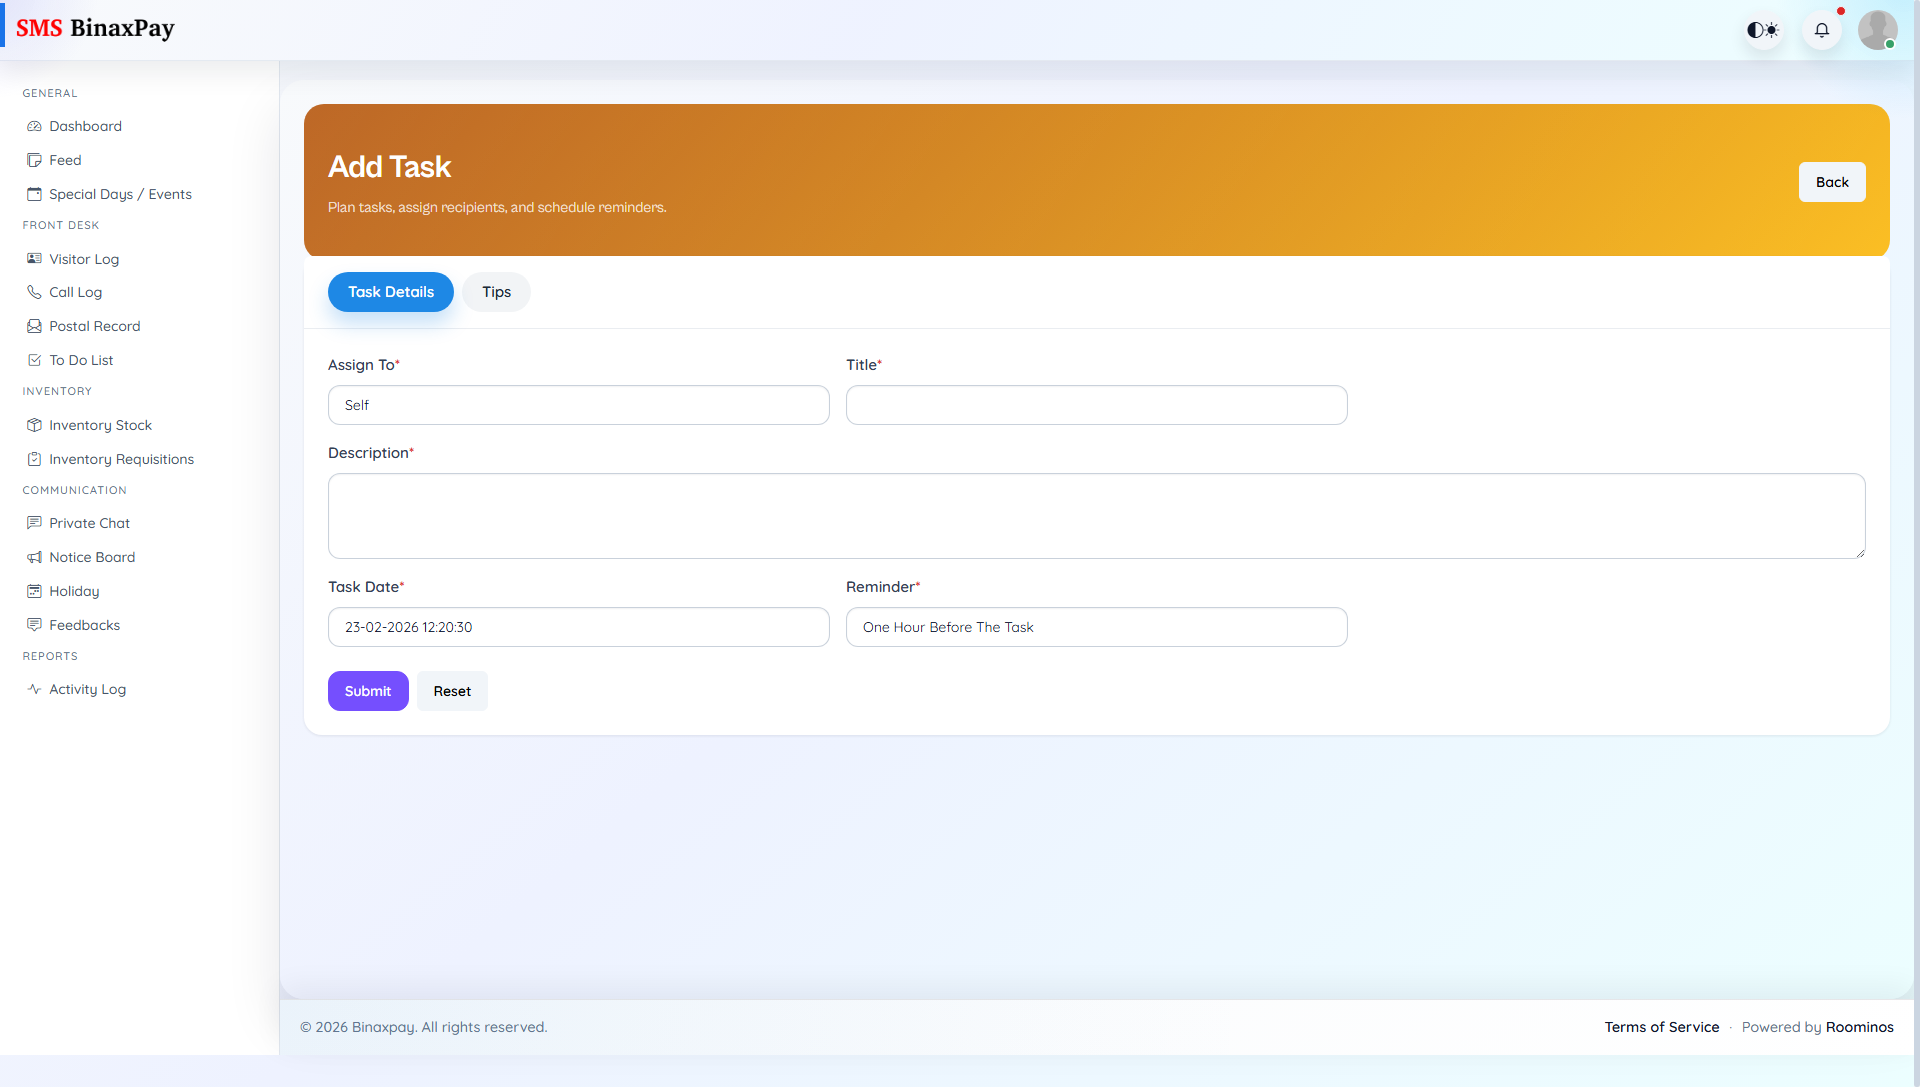This screenshot has width=1920, height=1087.
Task: Click the Postal Record sidebar icon
Action: (34, 325)
